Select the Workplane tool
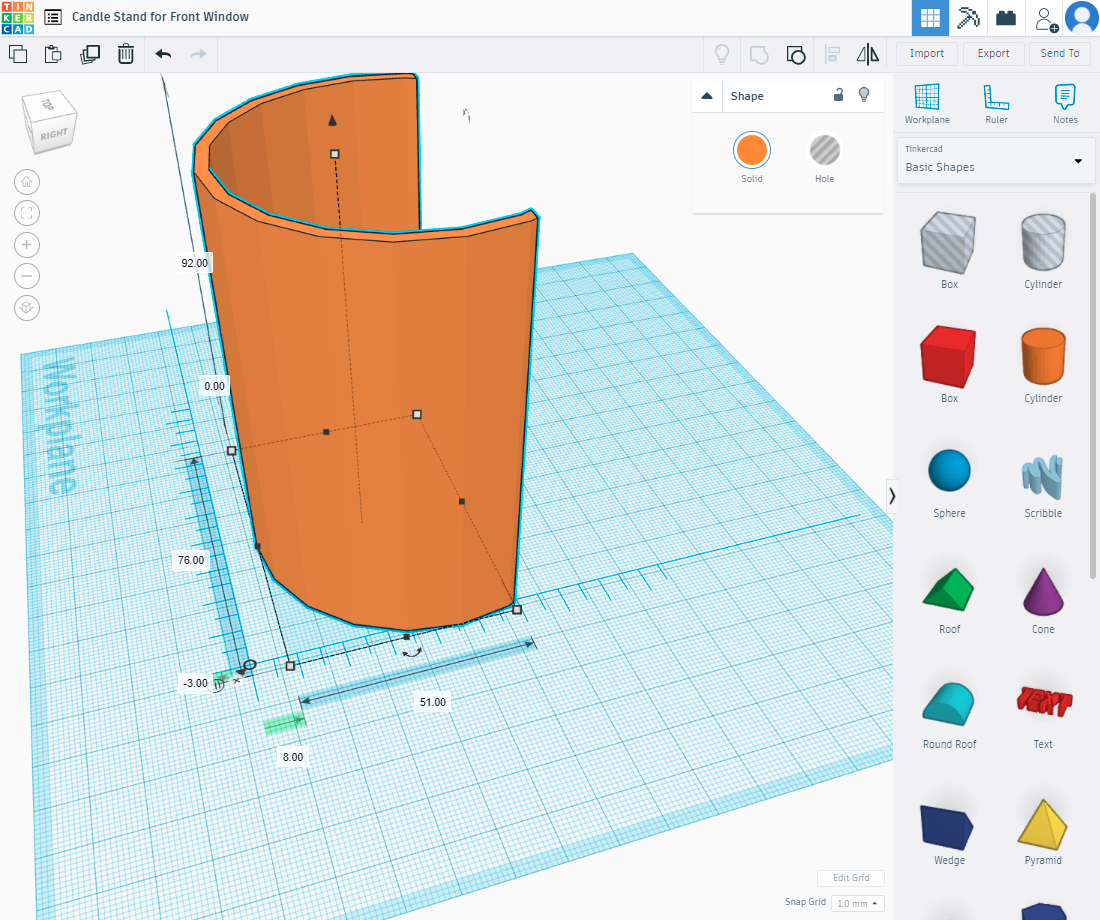The height and width of the screenshot is (920, 1100). pos(927,103)
